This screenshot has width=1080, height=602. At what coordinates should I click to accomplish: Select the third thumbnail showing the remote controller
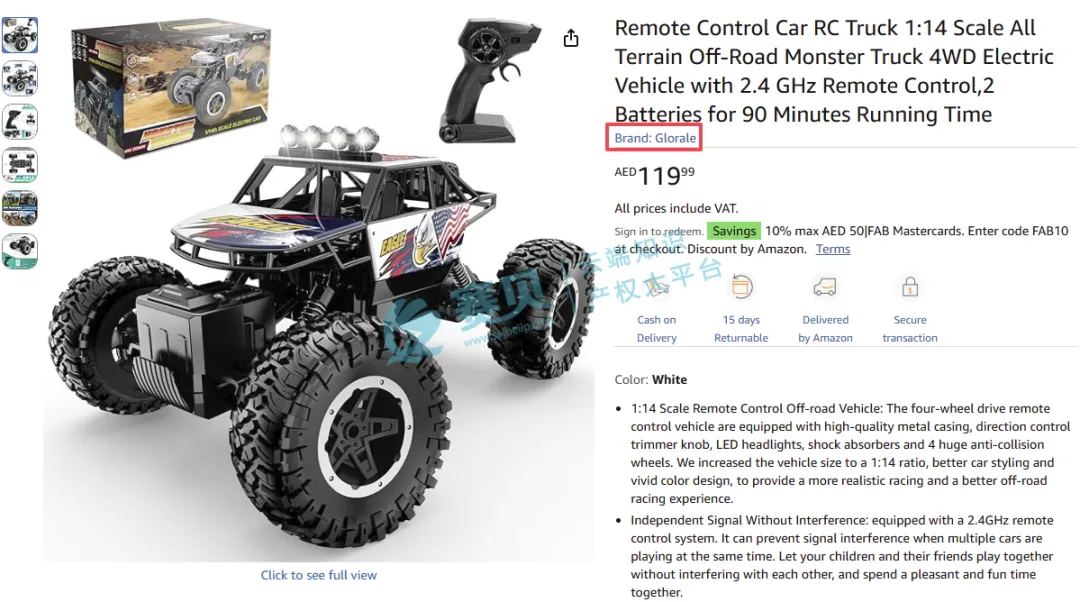click(20, 121)
